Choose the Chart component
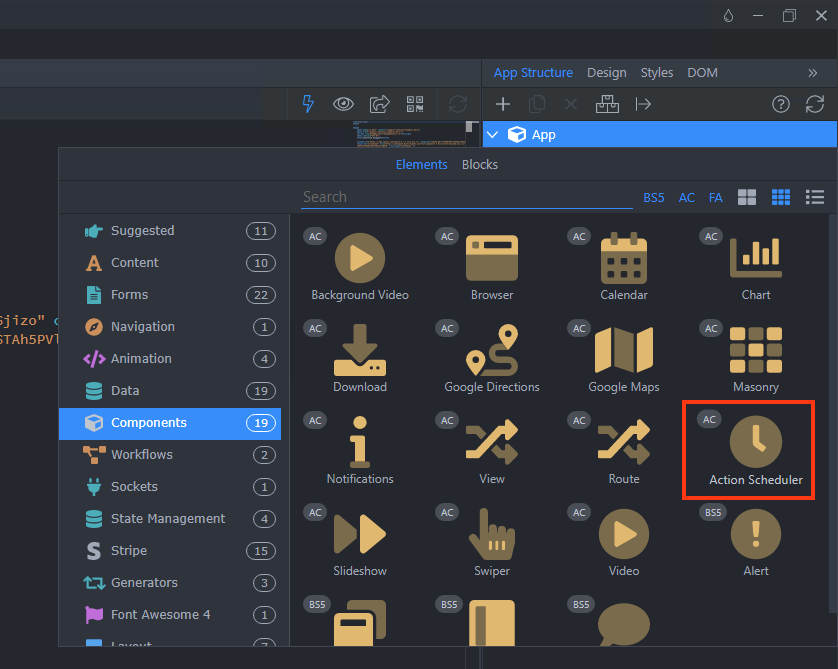The image size is (838, 669). pos(756,266)
